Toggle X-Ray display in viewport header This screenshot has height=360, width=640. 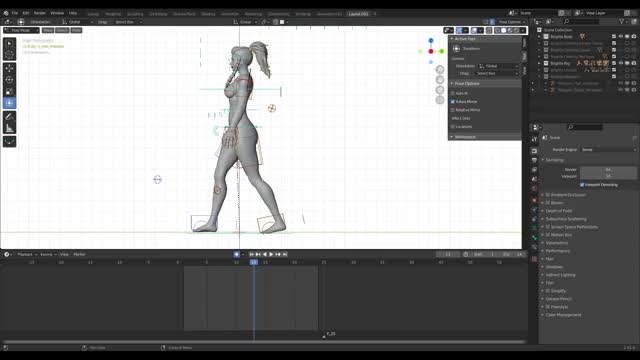click(x=489, y=30)
